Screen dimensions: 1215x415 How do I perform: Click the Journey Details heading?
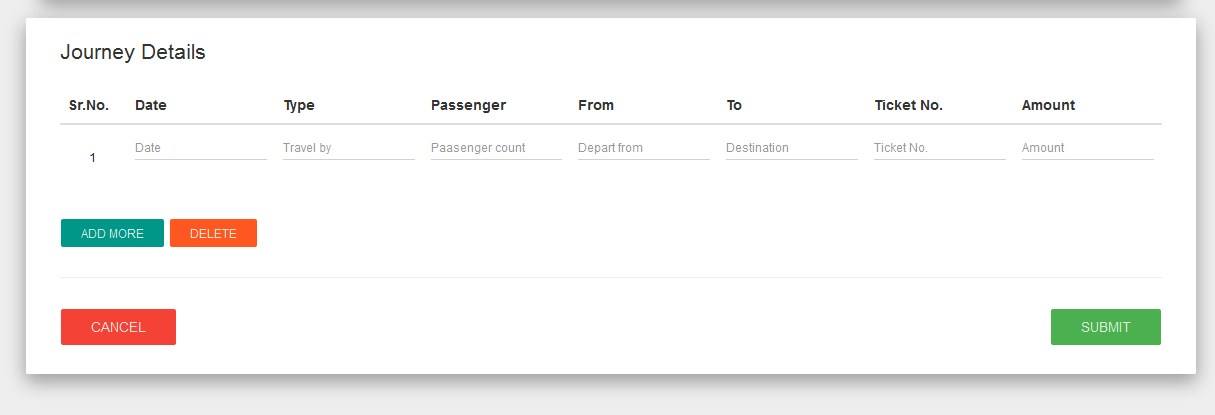point(133,53)
